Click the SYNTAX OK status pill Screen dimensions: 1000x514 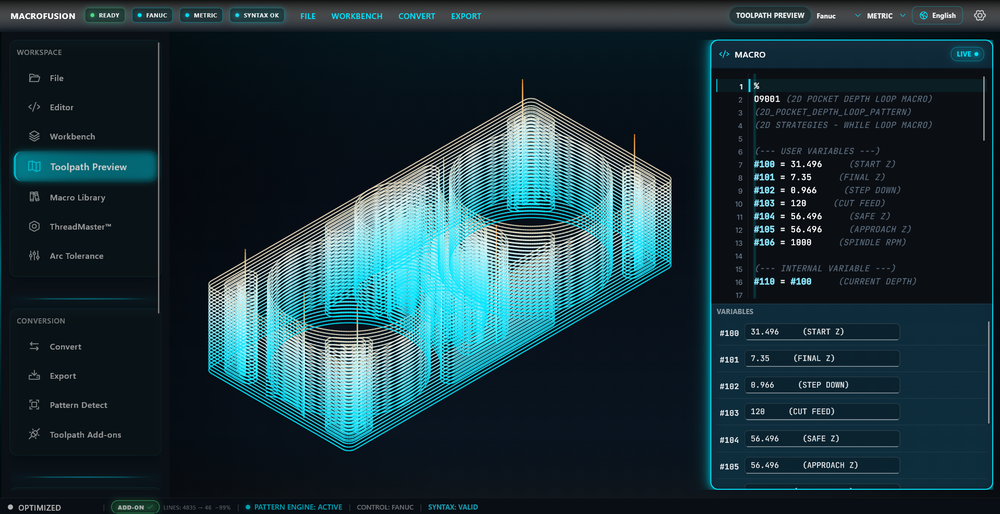[x=256, y=15]
